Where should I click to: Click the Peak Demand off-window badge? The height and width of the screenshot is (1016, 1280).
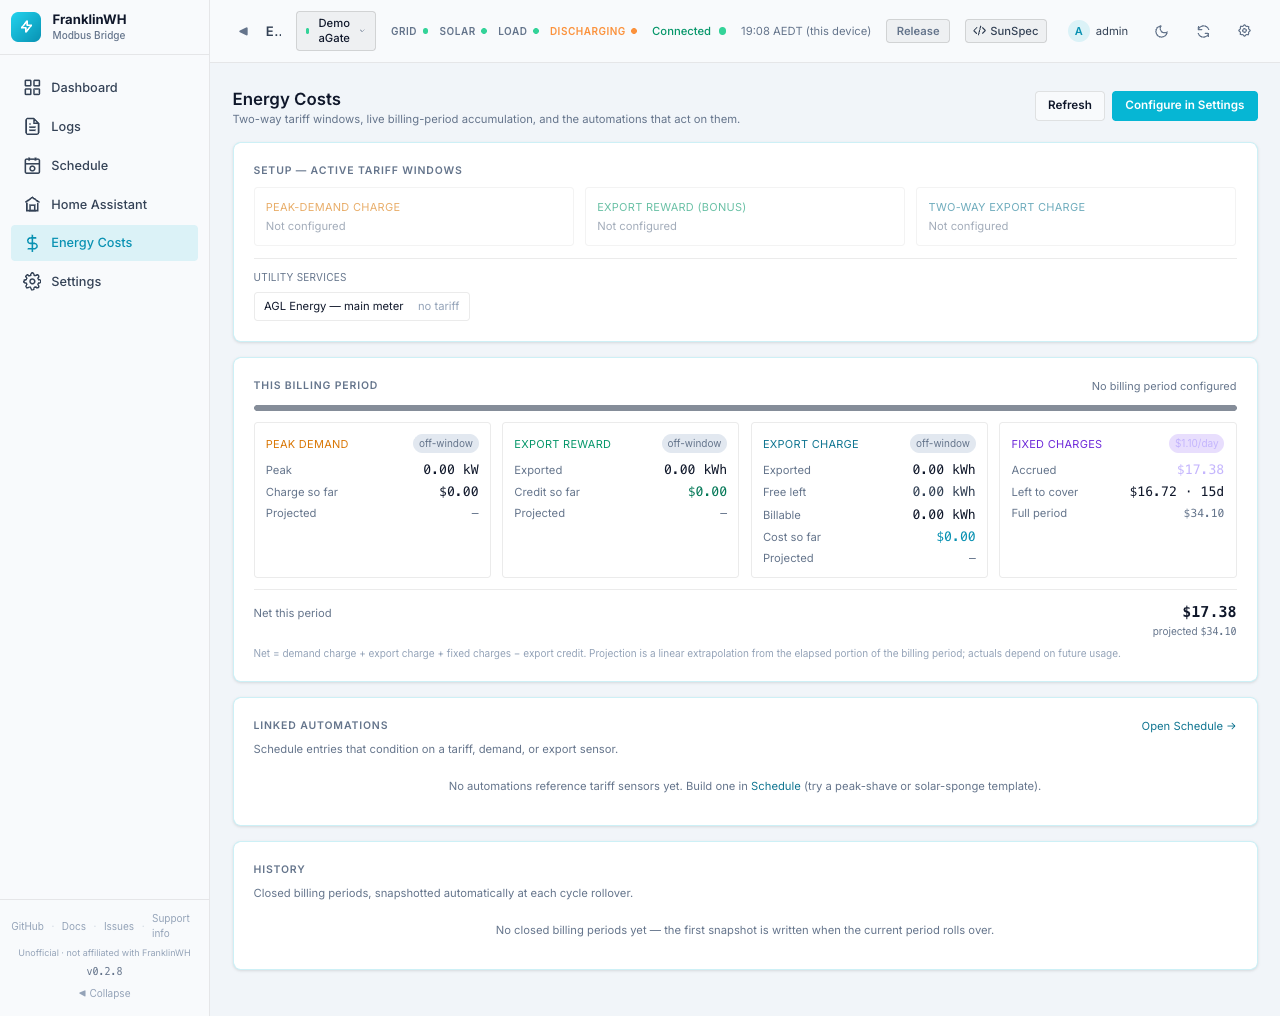point(446,444)
